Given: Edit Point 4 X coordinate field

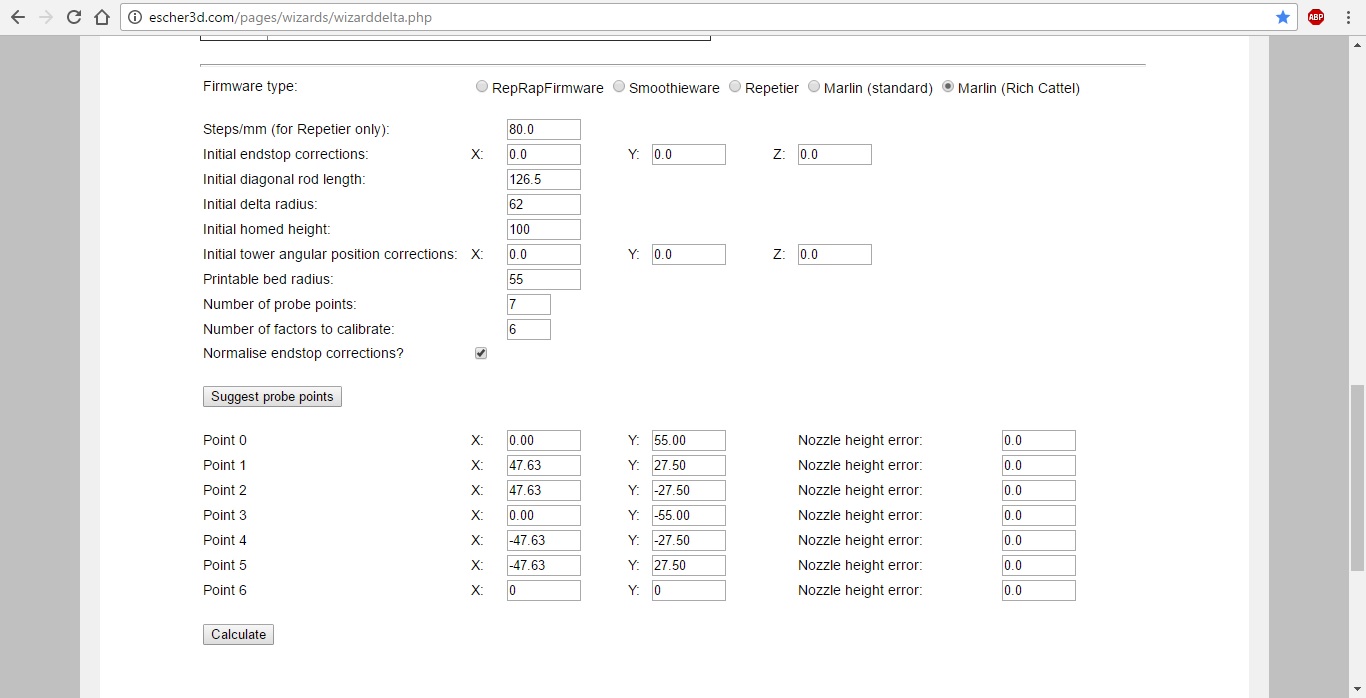Looking at the screenshot, I should click(x=544, y=541).
